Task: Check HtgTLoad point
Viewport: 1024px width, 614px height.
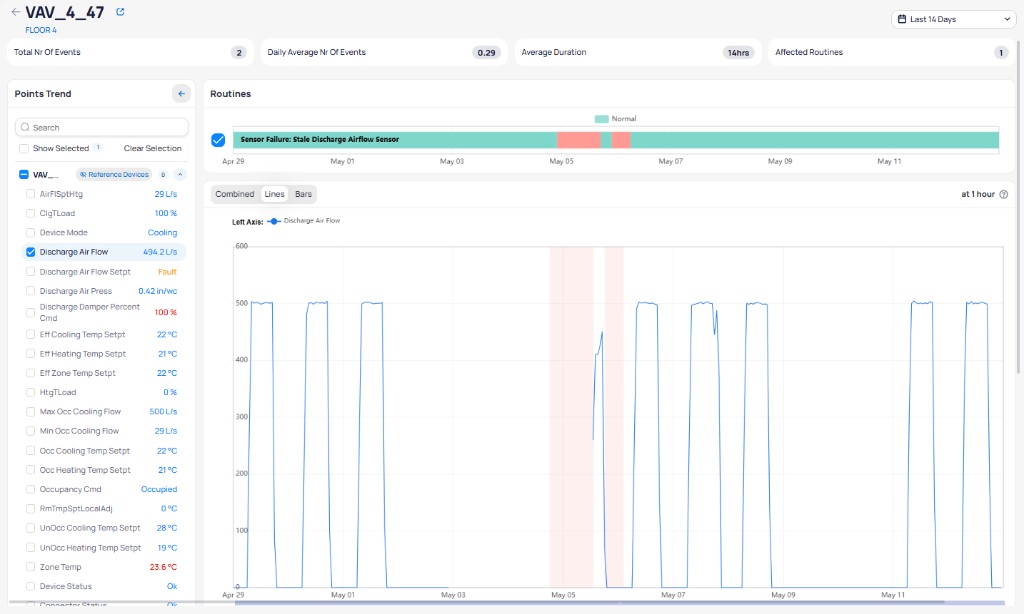Action: [30, 393]
